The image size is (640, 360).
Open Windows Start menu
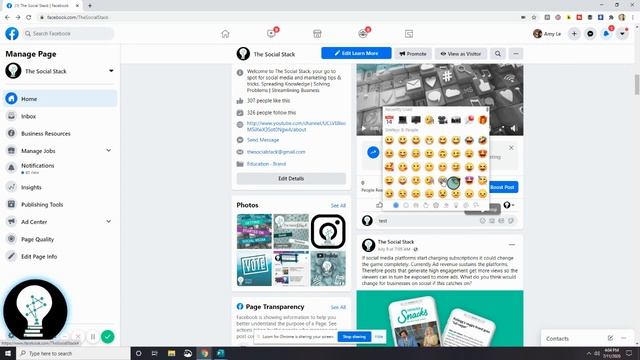point(8,353)
